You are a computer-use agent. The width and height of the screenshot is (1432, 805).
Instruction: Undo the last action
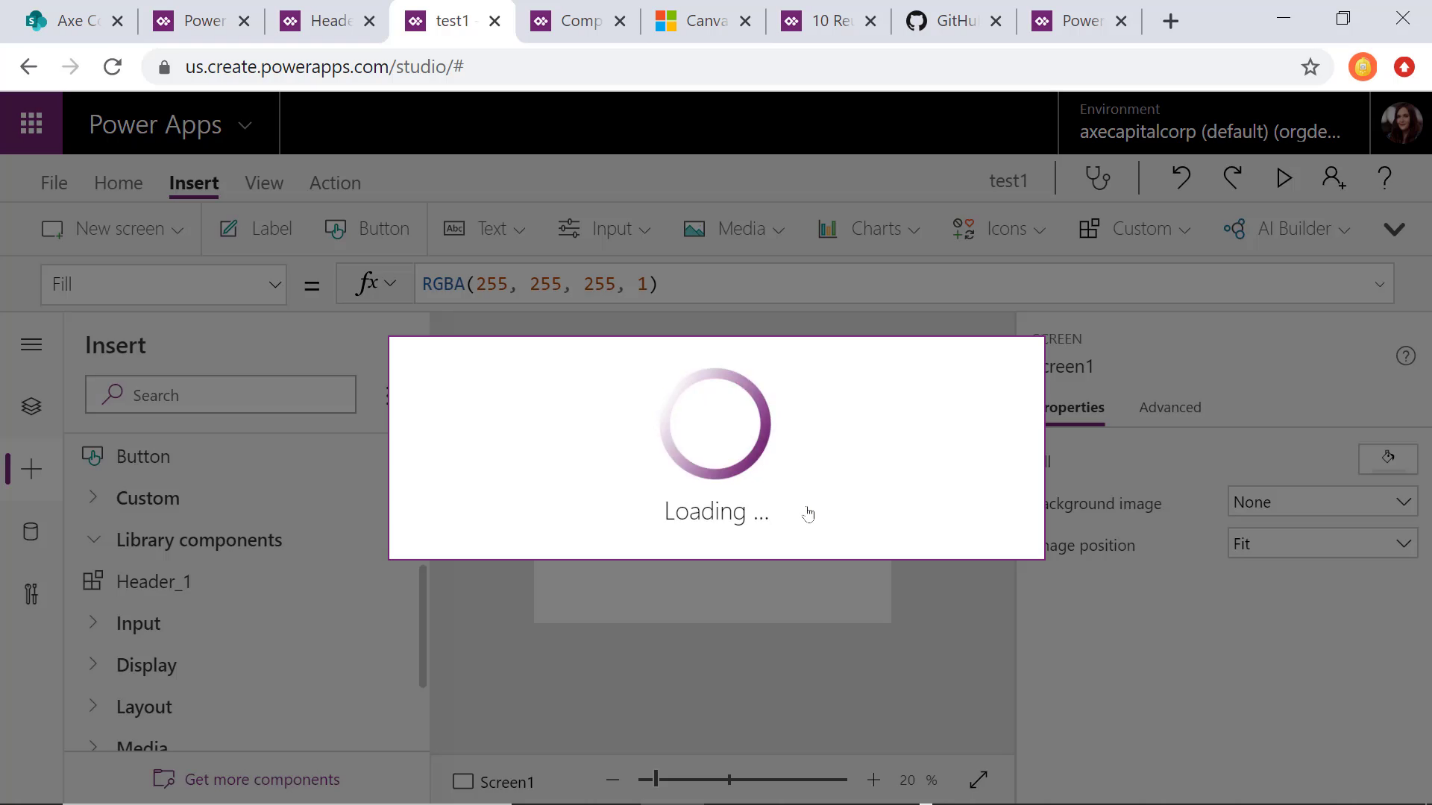pos(1181,178)
